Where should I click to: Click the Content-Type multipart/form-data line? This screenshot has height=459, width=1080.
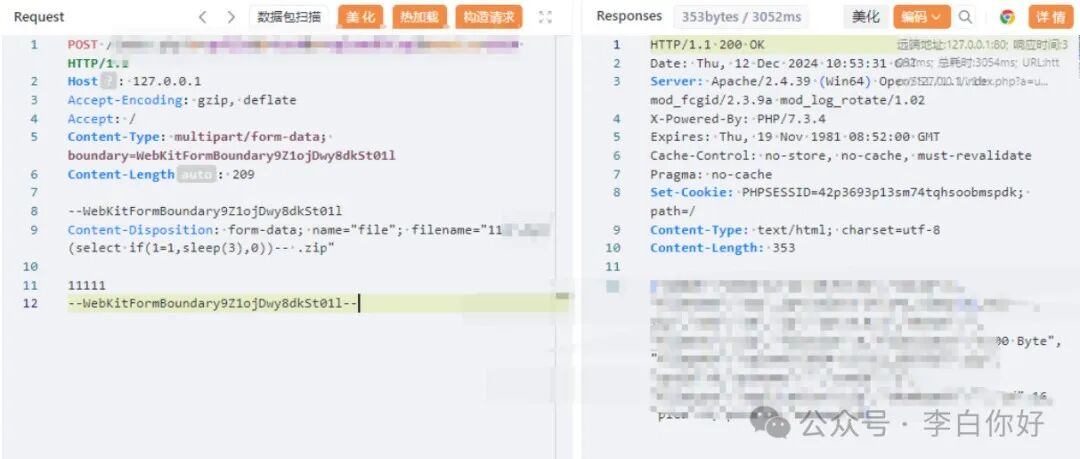click(x=201, y=137)
